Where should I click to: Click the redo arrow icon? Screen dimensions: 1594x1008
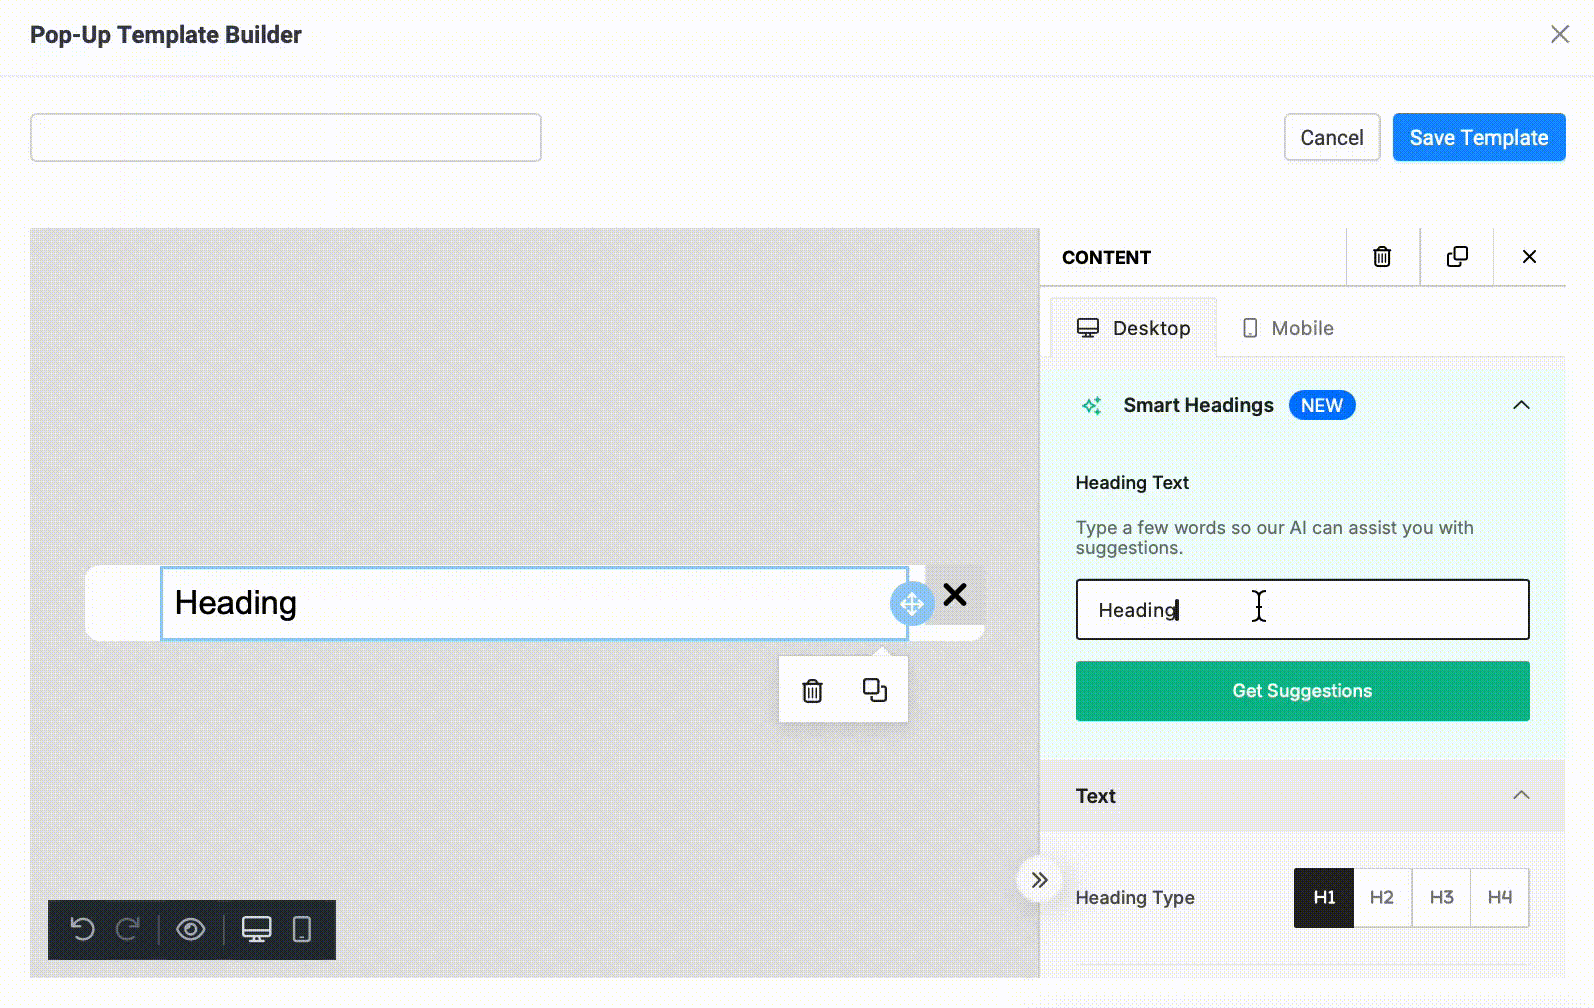[x=128, y=929]
